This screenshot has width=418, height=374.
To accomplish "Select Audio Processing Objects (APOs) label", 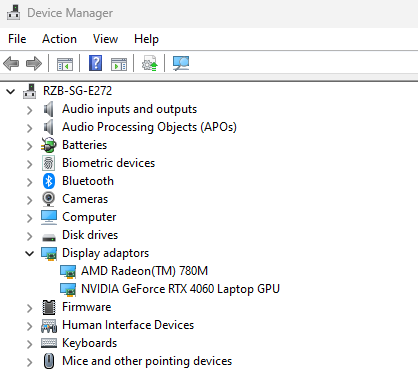I will click(x=149, y=127).
